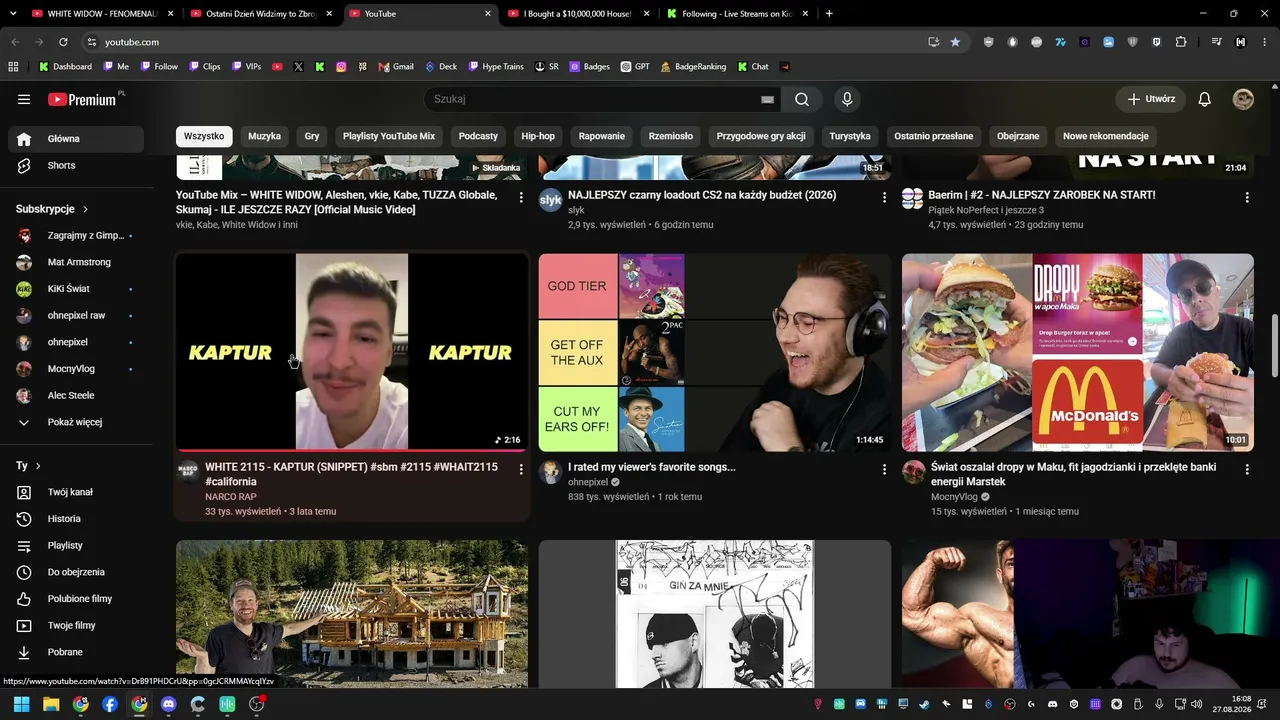This screenshot has height=720, width=1280.
Task: Open the Chrome apps grid shortcut
Action: [13, 67]
